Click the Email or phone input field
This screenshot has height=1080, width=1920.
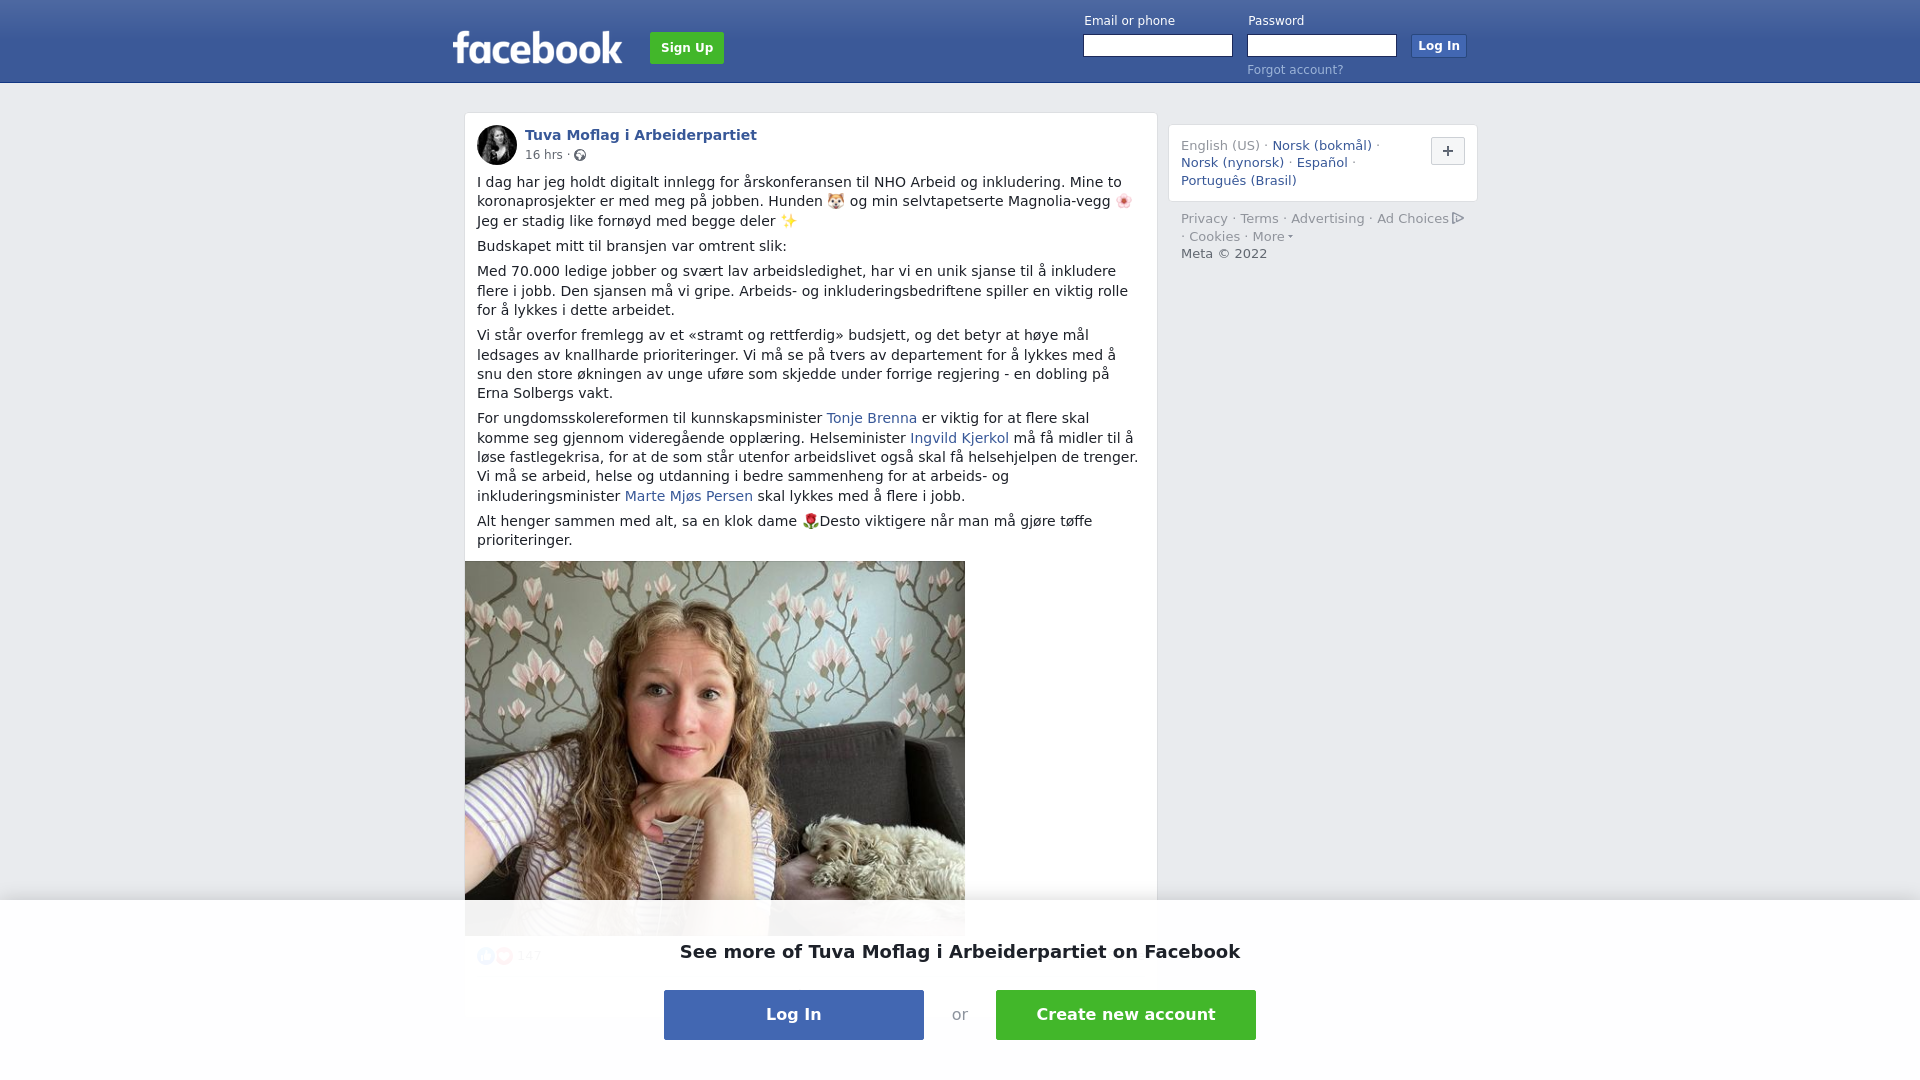coord(1158,46)
